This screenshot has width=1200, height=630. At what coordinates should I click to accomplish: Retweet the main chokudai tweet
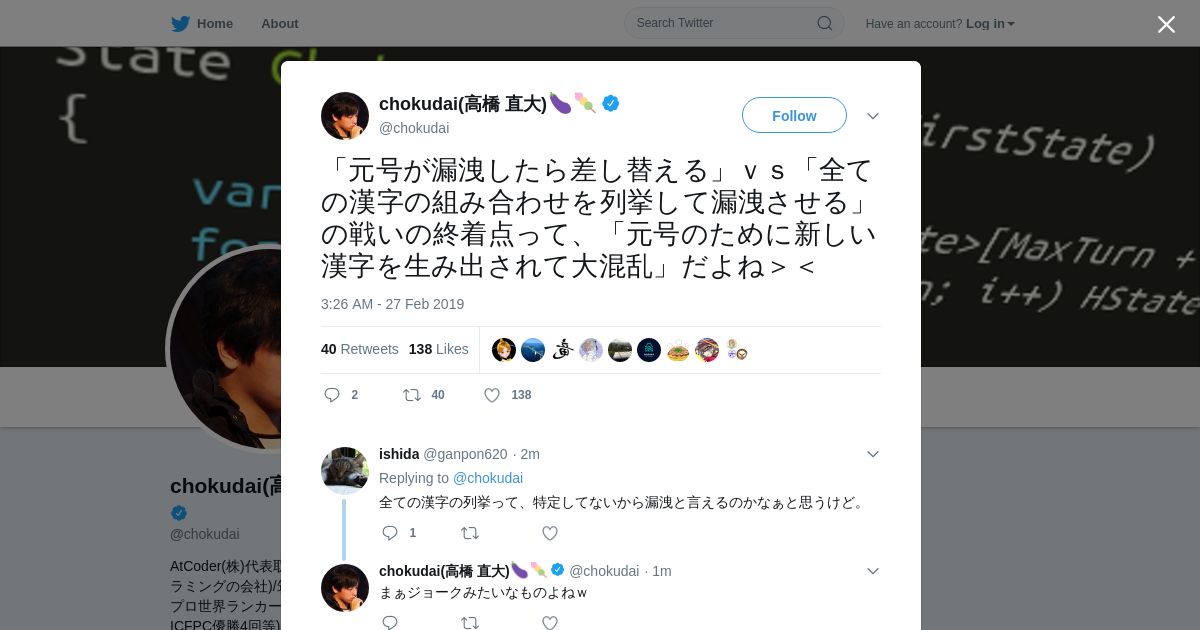coord(412,395)
